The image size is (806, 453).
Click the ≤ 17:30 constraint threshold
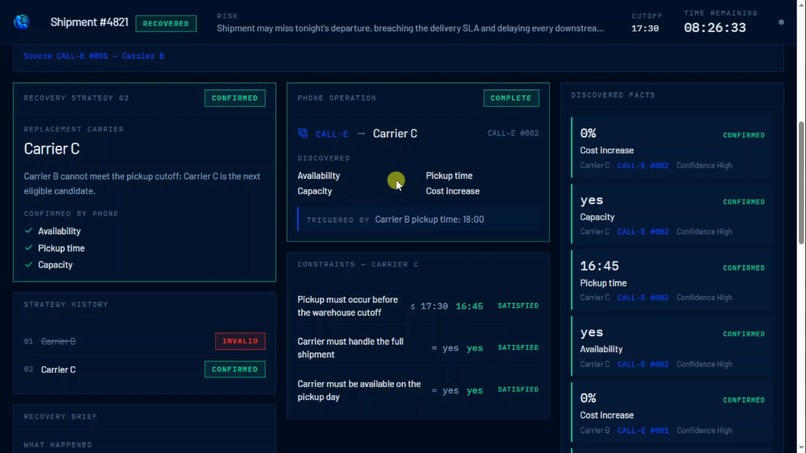pos(429,306)
